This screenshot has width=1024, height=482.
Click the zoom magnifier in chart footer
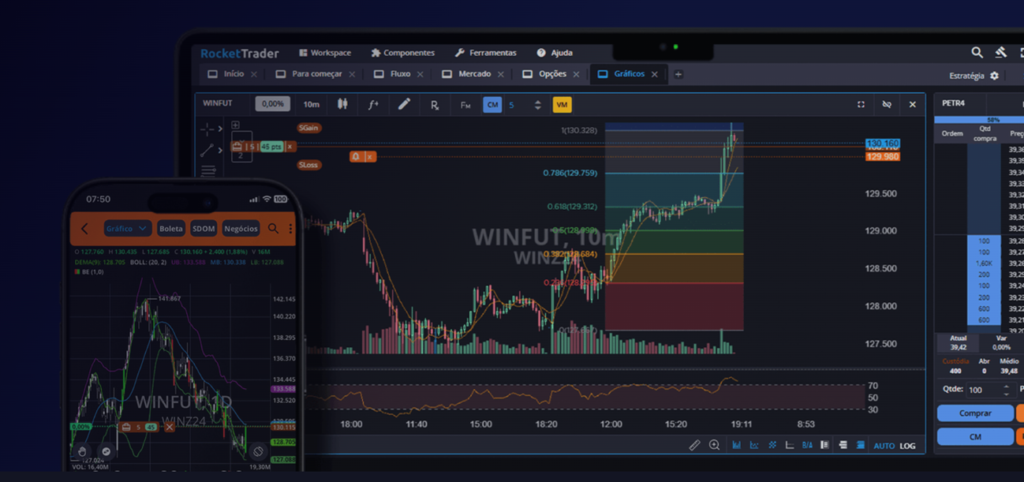click(x=714, y=445)
